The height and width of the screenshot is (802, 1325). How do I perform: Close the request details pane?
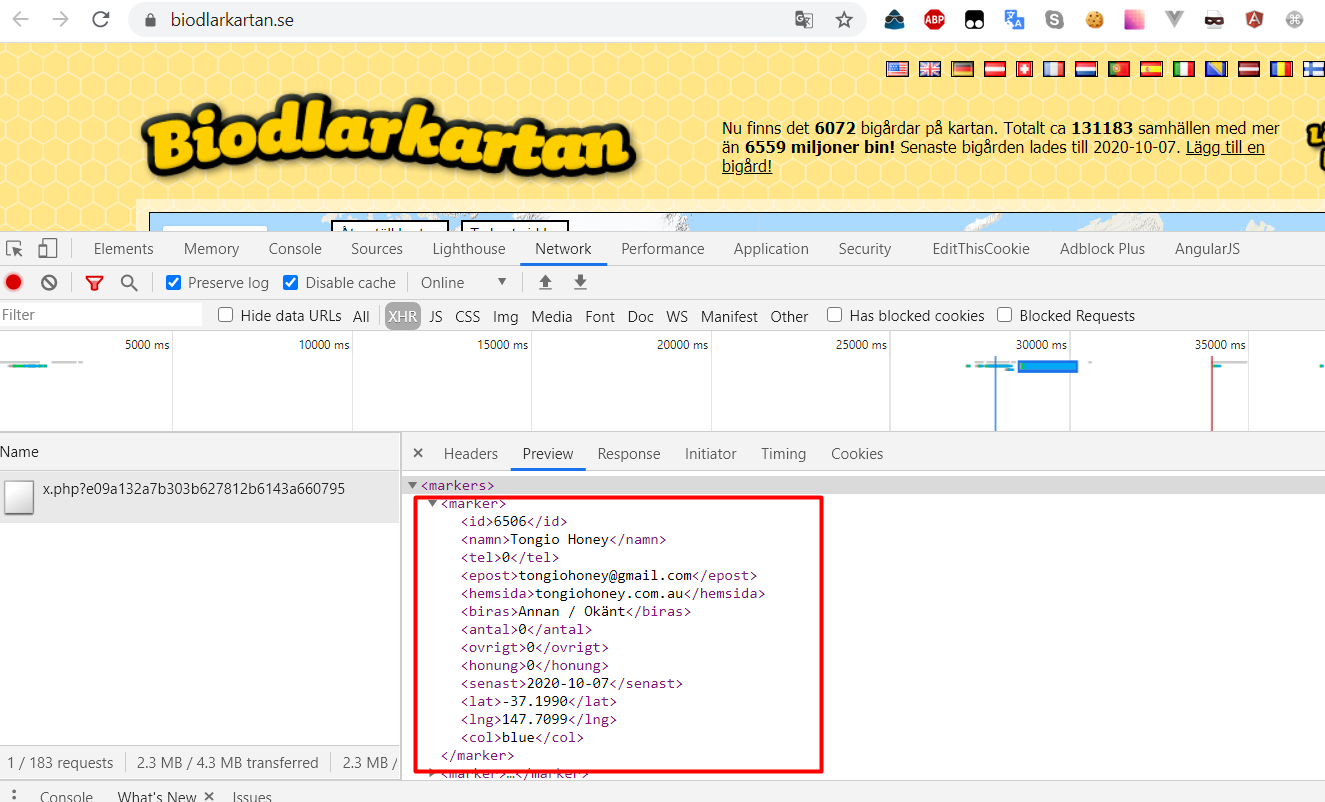click(418, 454)
